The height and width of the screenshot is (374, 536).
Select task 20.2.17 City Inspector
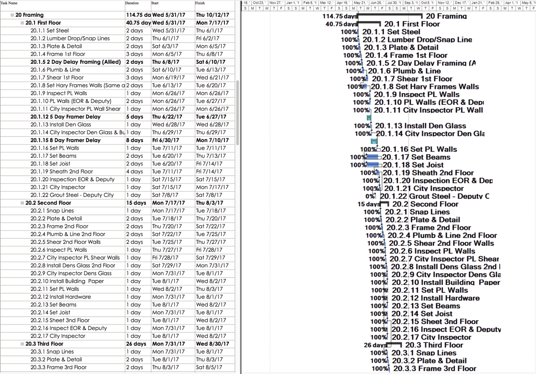pos(58,336)
